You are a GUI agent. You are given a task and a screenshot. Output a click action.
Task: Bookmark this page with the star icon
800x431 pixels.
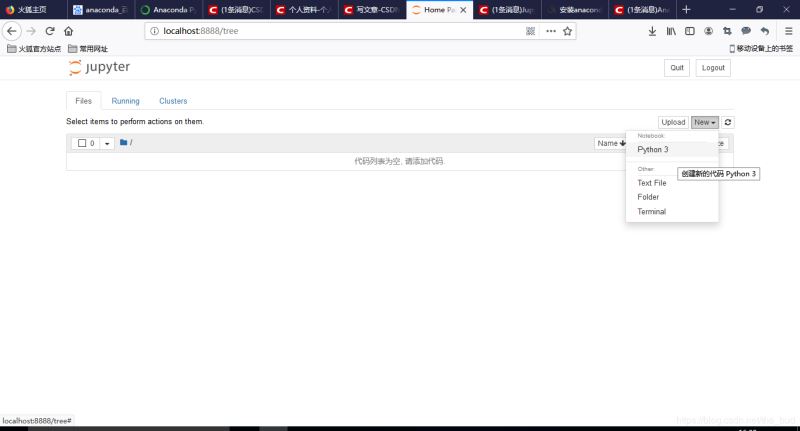pyautogui.click(x=567, y=31)
